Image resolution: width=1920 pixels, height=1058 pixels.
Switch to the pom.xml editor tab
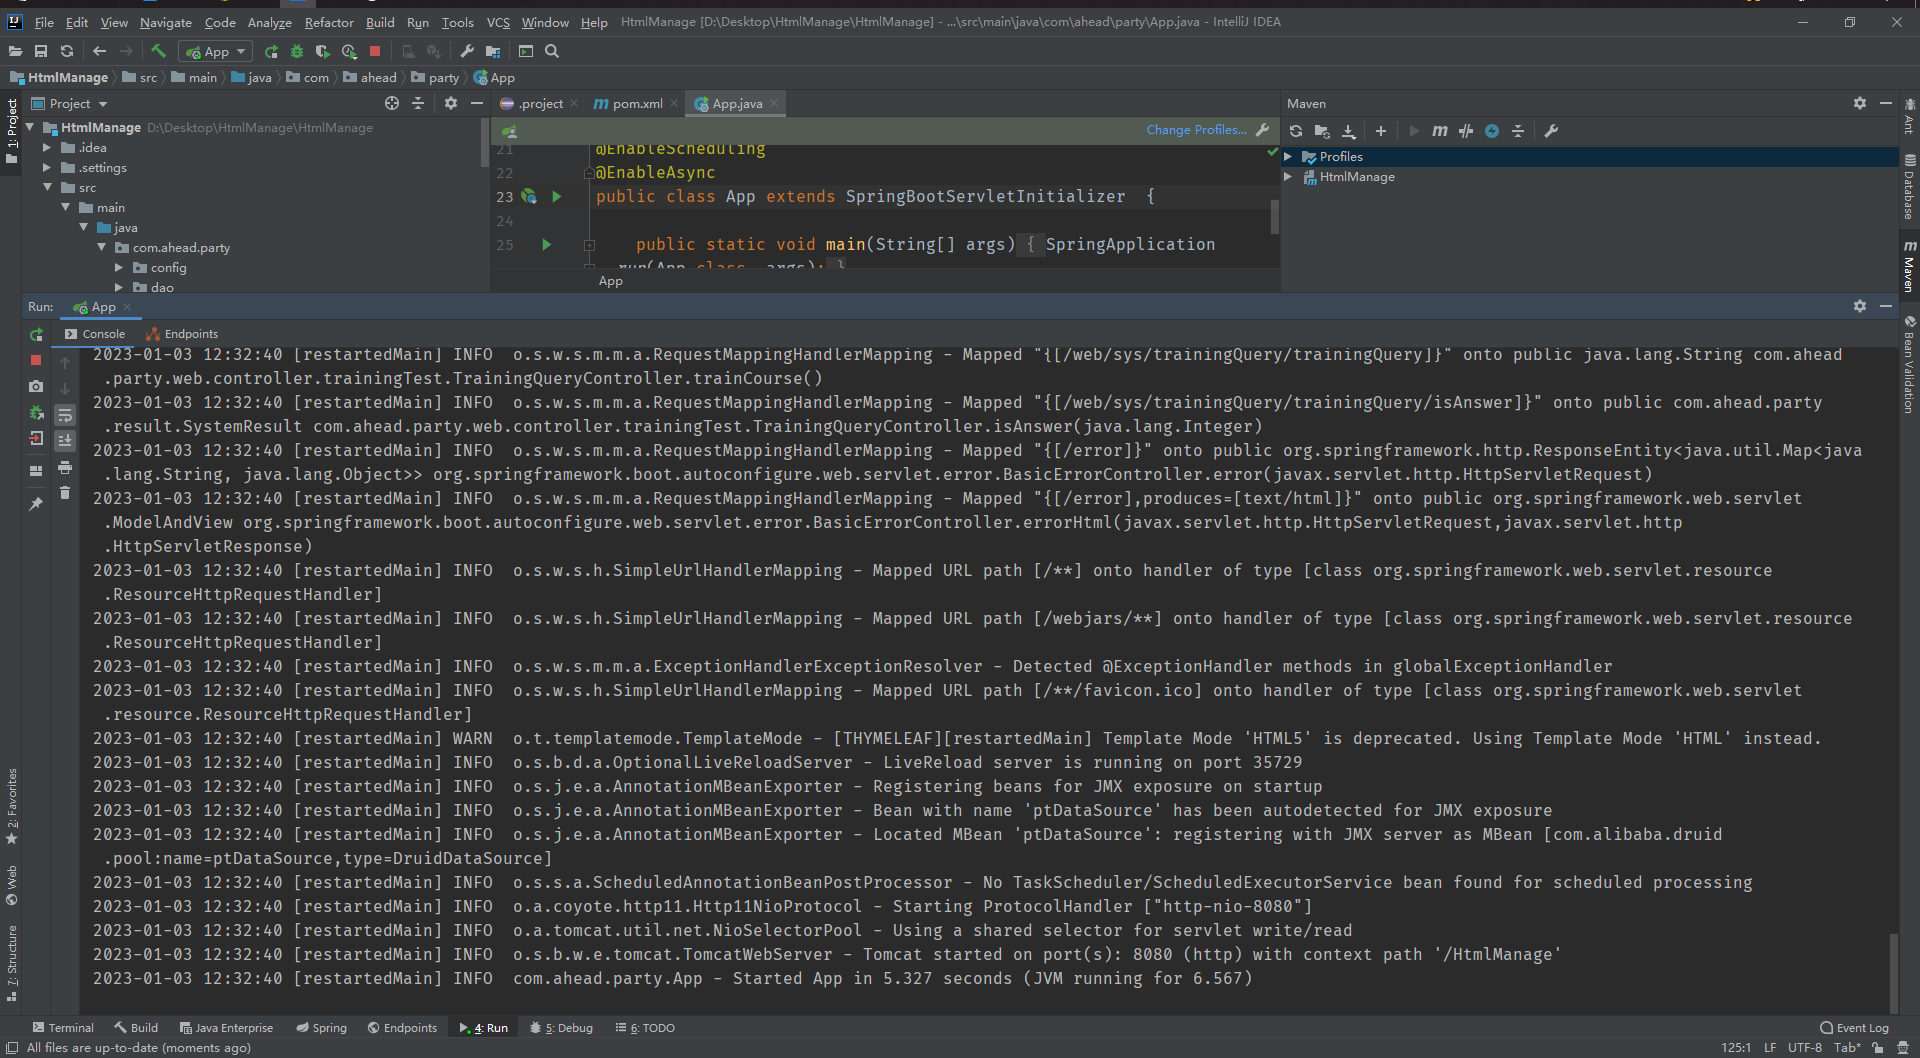point(633,103)
